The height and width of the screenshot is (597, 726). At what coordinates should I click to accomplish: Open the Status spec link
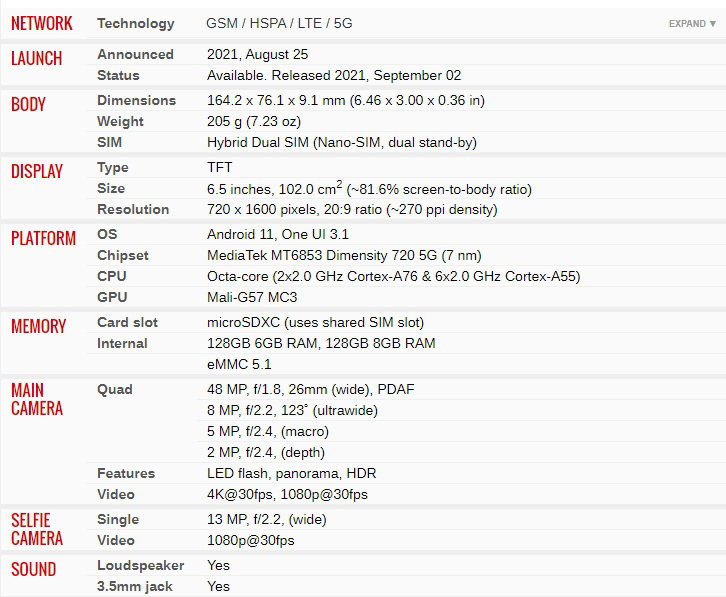[118, 75]
